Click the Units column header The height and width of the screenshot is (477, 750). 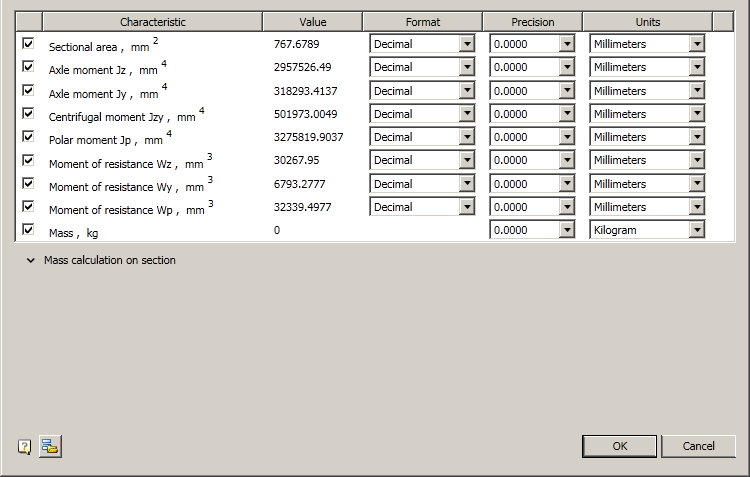point(647,22)
